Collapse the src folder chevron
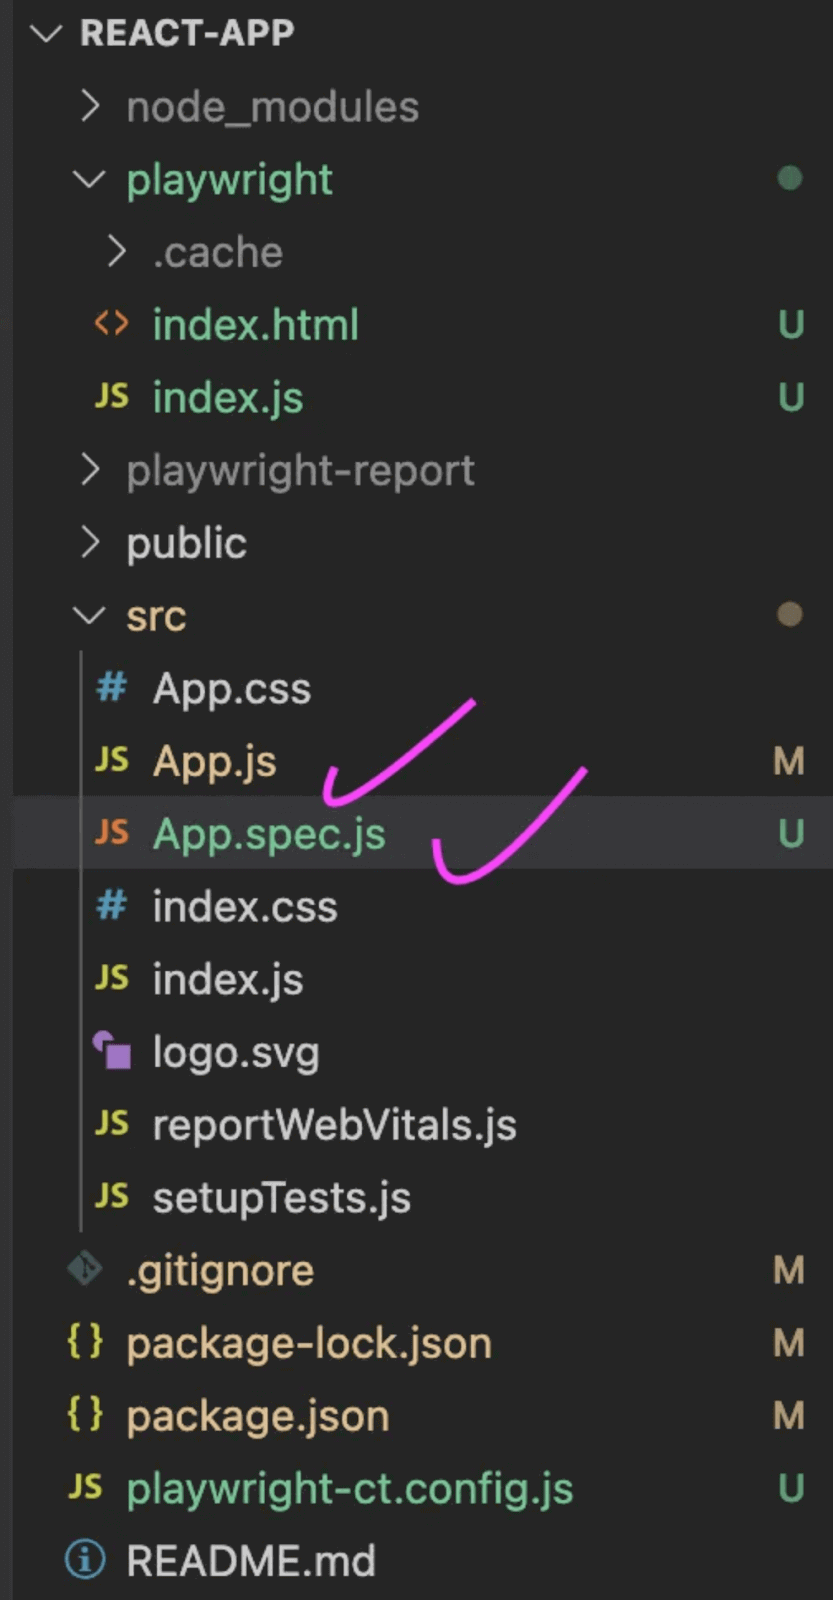Viewport: 833px width, 1600px height. pos(90,615)
